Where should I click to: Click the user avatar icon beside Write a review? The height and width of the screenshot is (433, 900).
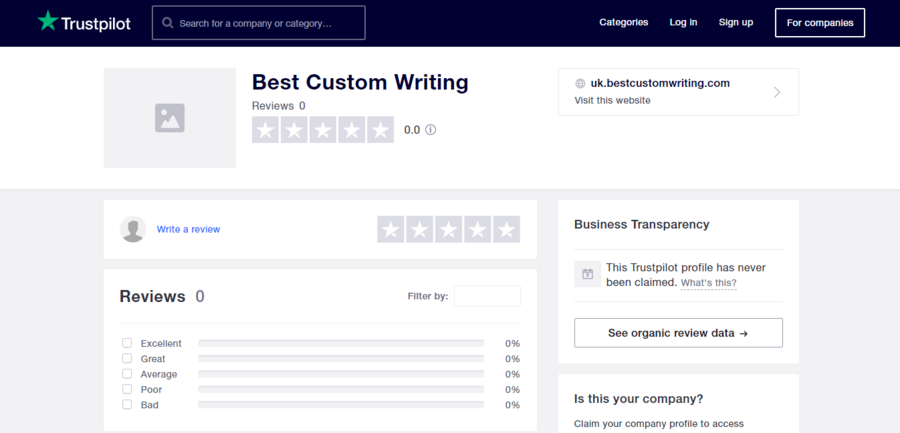click(133, 229)
